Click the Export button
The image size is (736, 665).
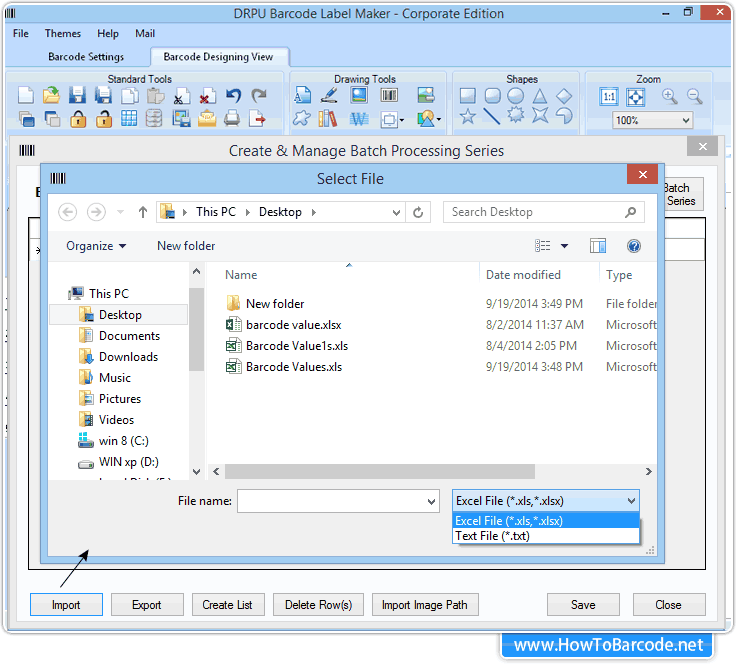point(147,604)
